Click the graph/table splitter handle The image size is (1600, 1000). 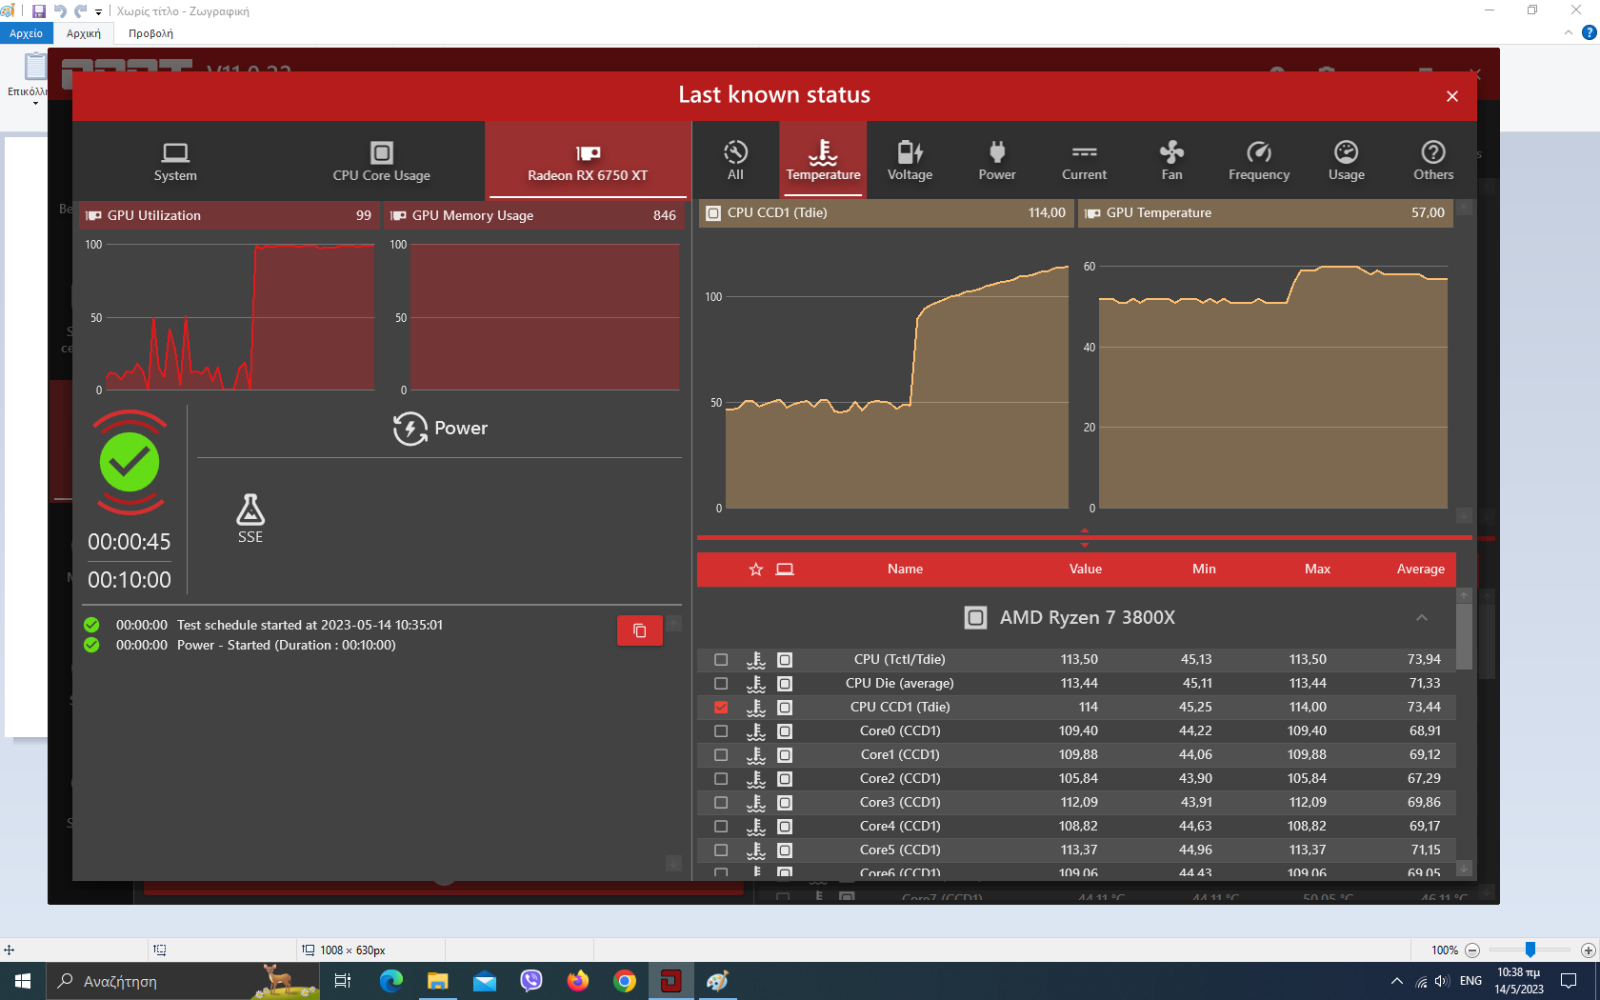[x=1084, y=538]
